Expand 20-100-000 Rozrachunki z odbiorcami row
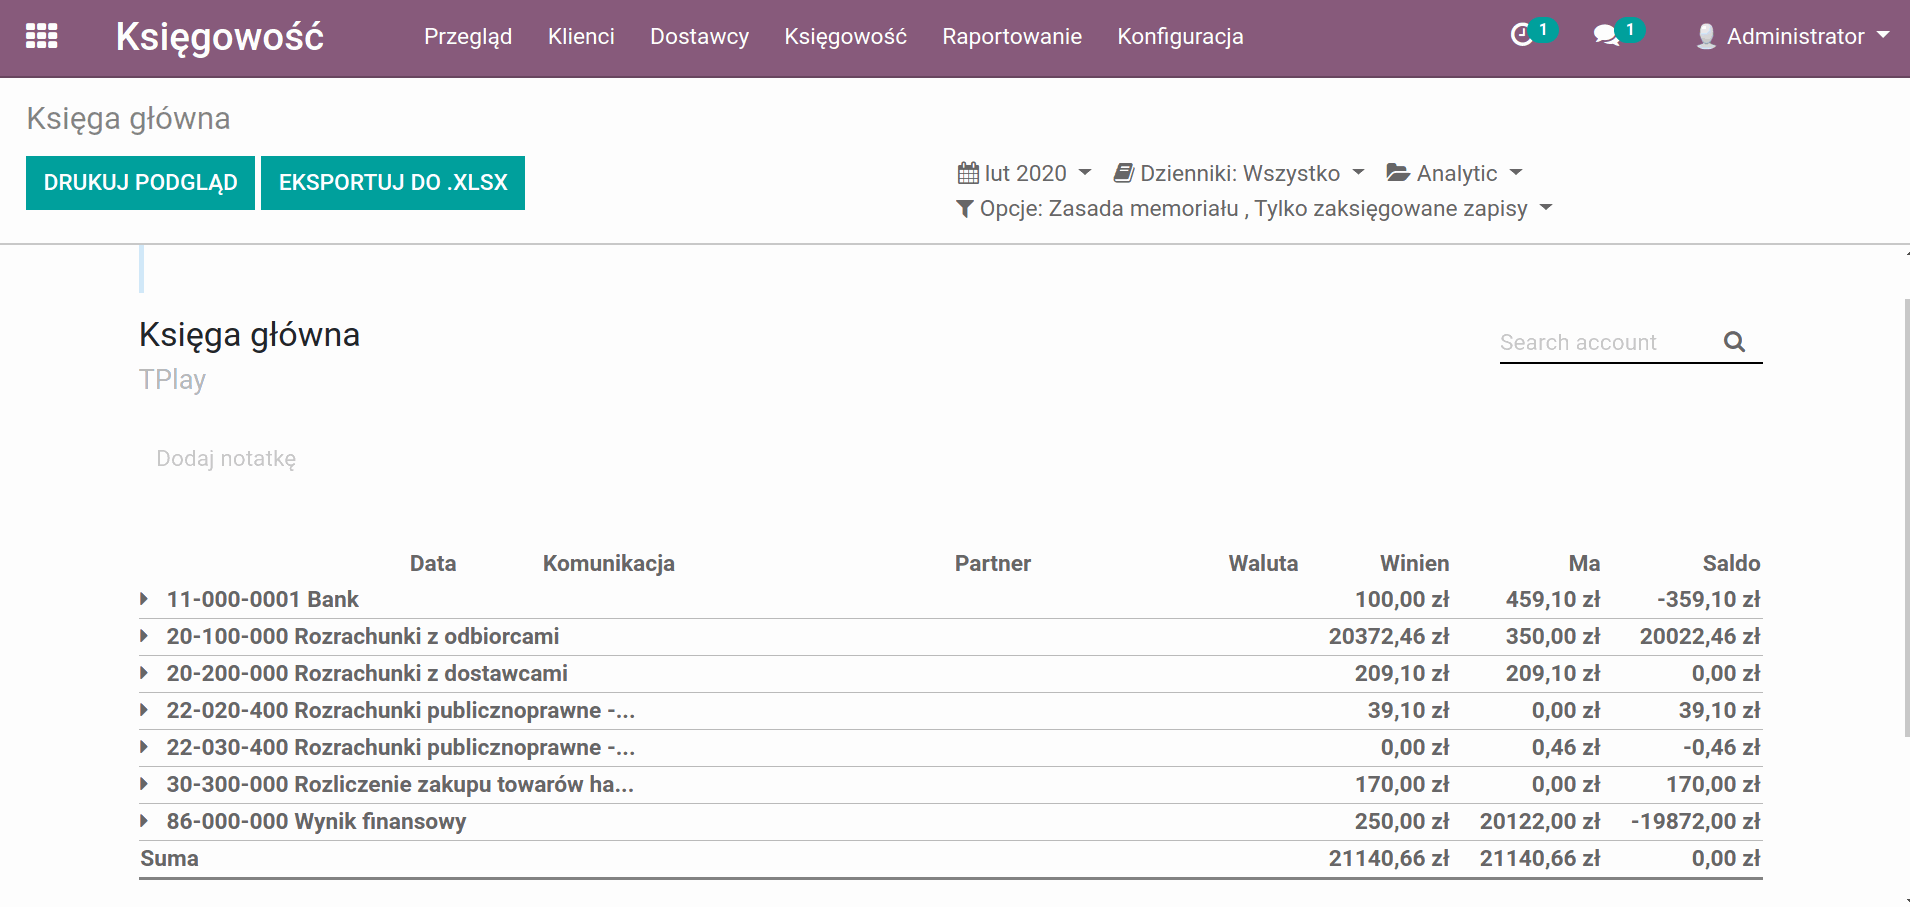Screen dimensions: 1910x907 tap(144, 636)
